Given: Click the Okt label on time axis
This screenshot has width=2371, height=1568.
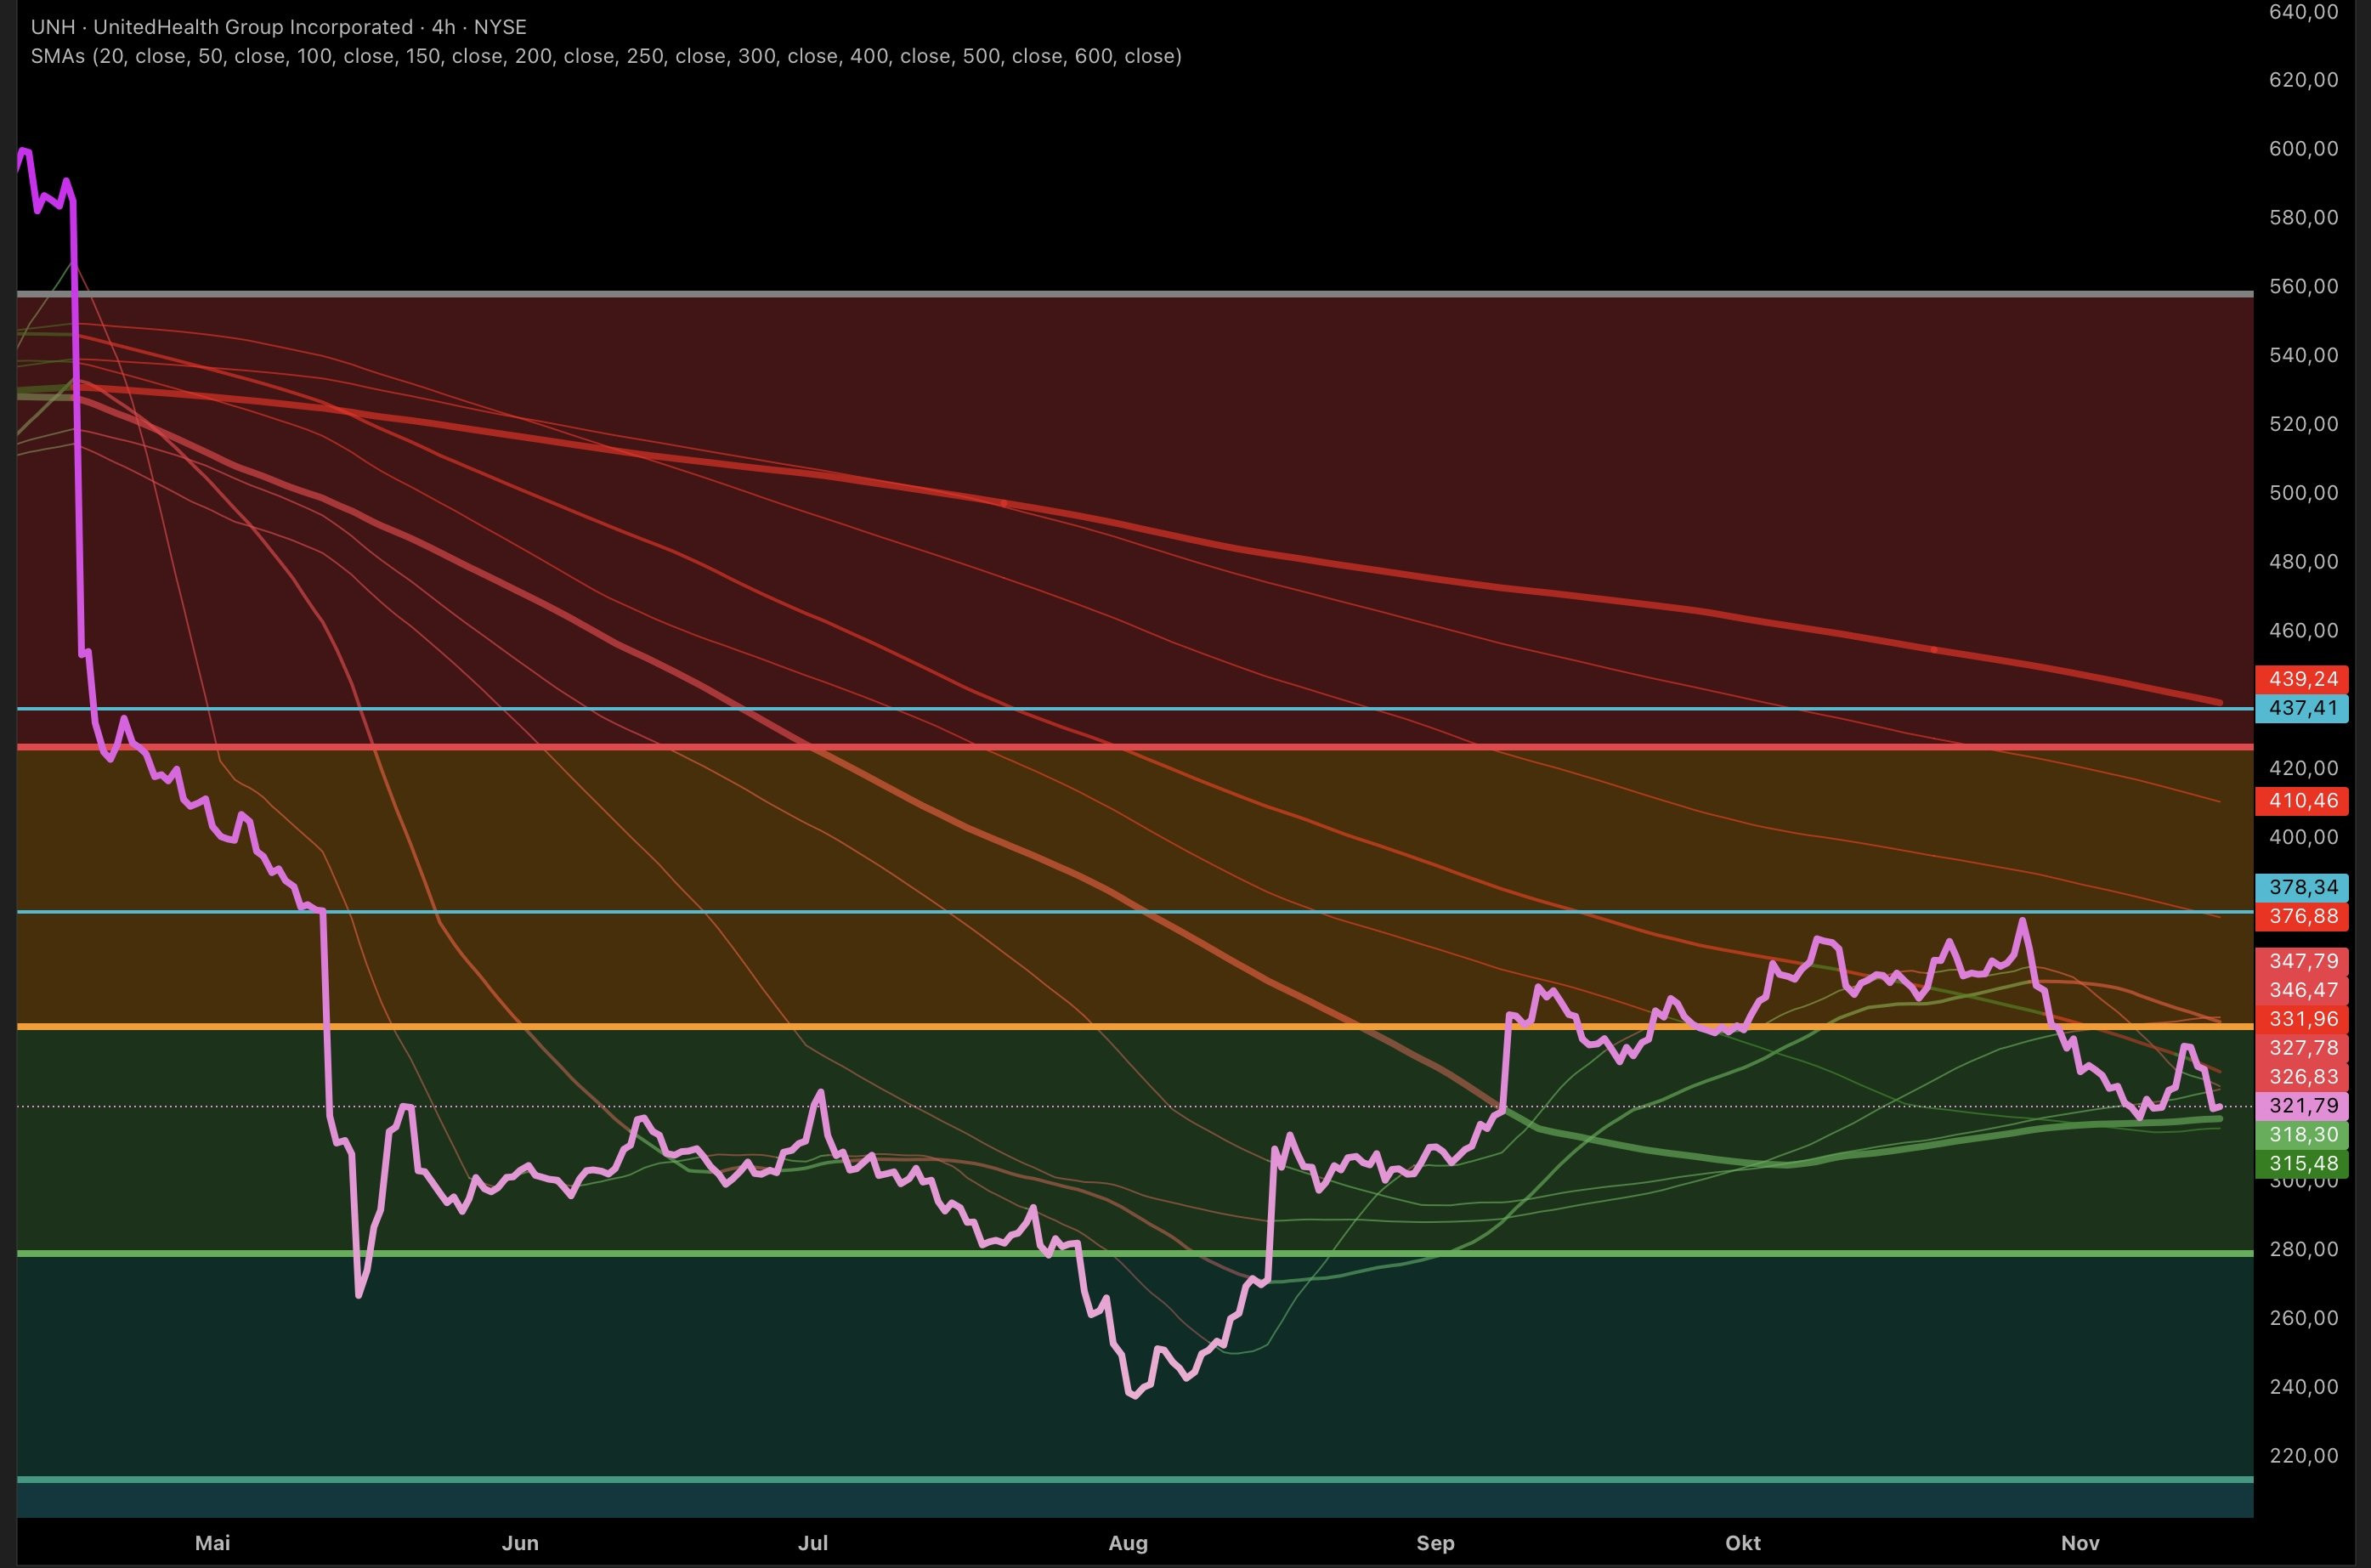Looking at the screenshot, I should point(1742,1543).
